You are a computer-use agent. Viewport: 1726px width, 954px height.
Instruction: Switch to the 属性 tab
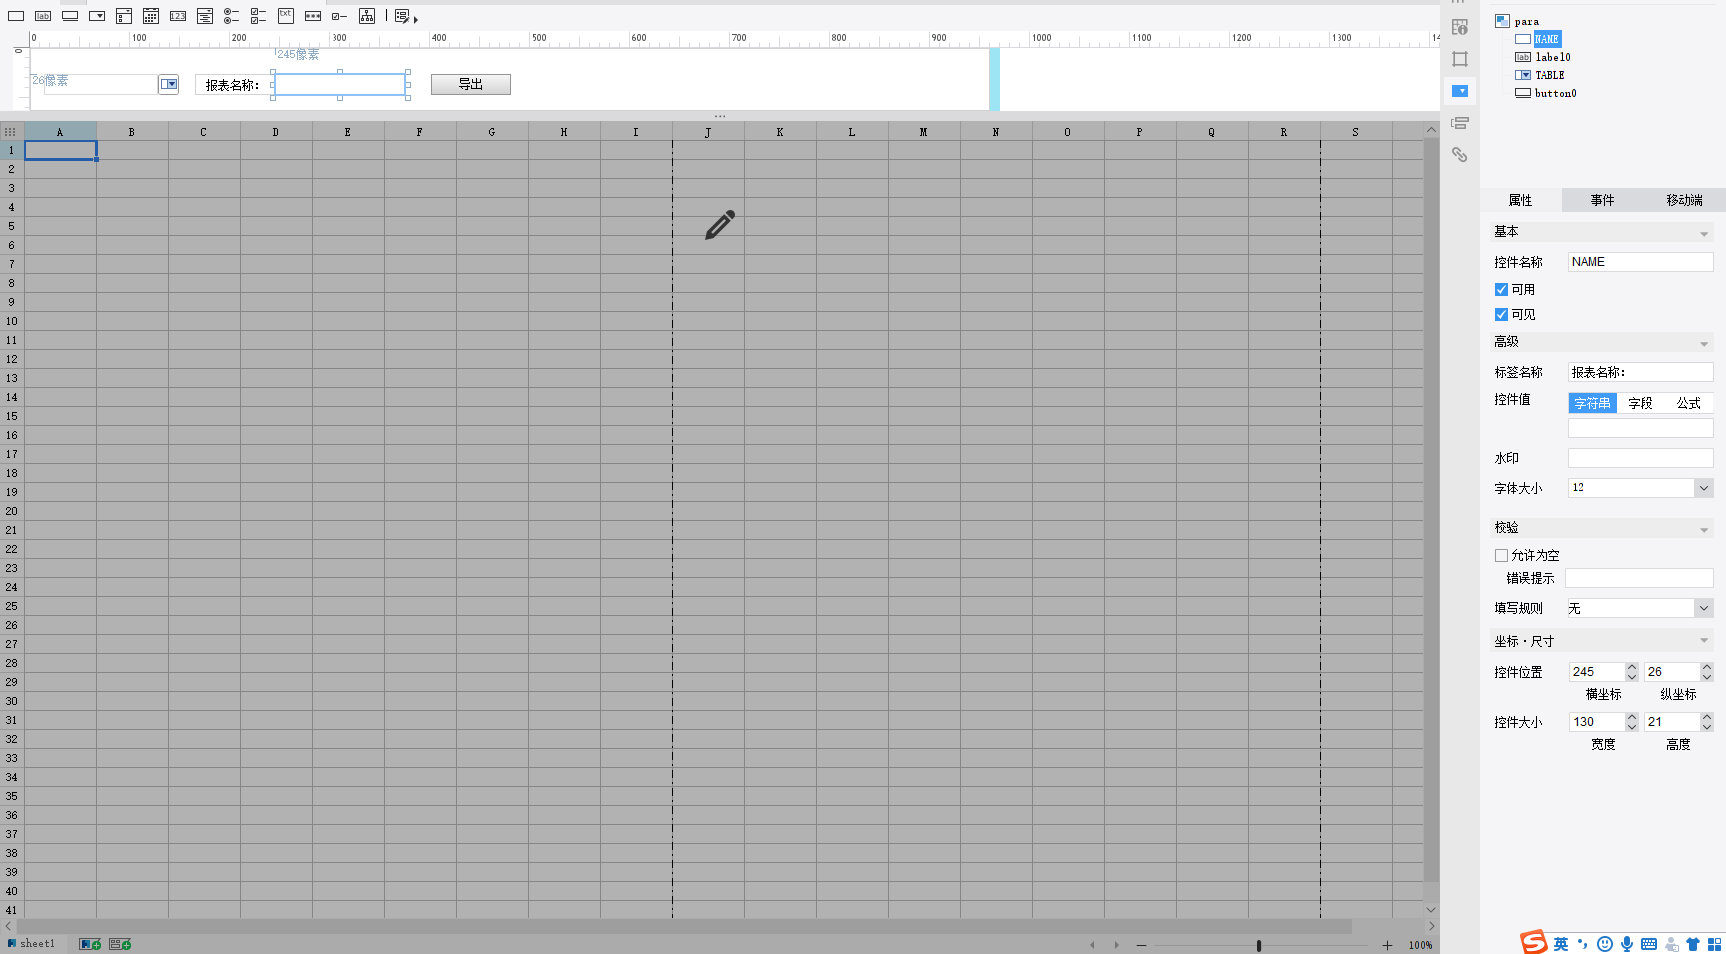(x=1520, y=200)
